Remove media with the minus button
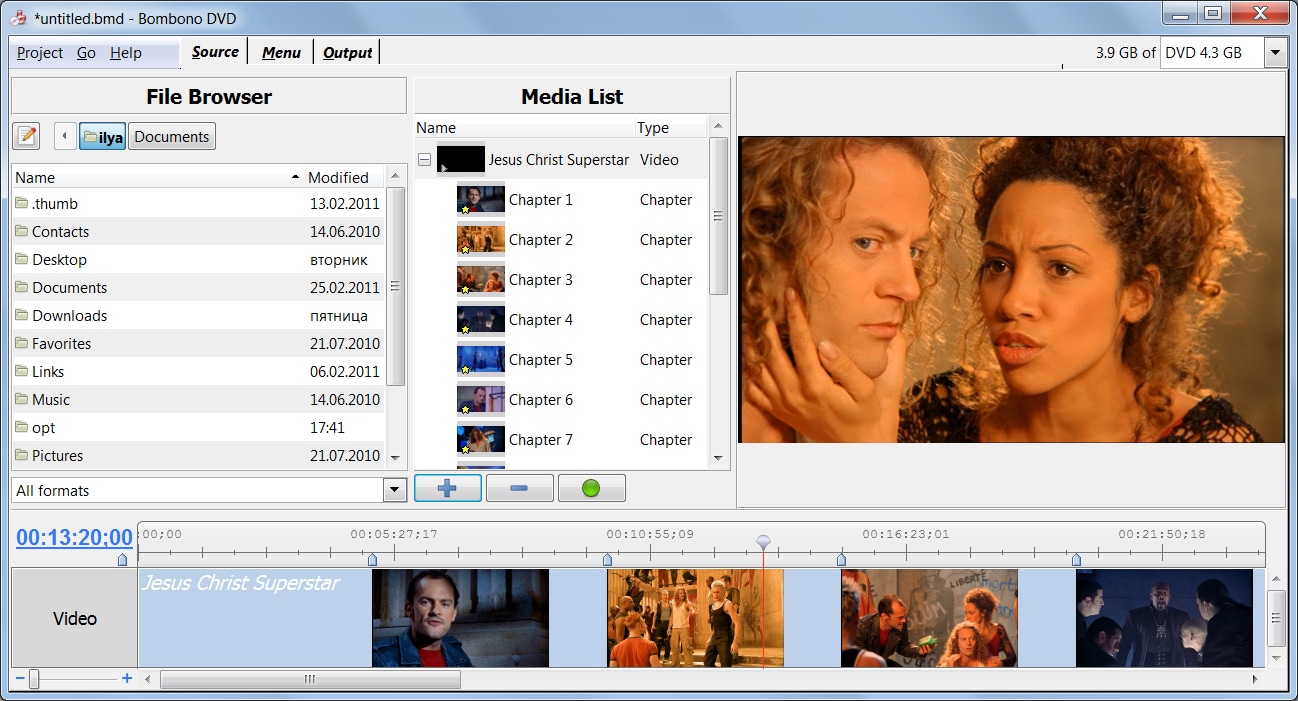The height and width of the screenshot is (701, 1298). pos(519,488)
